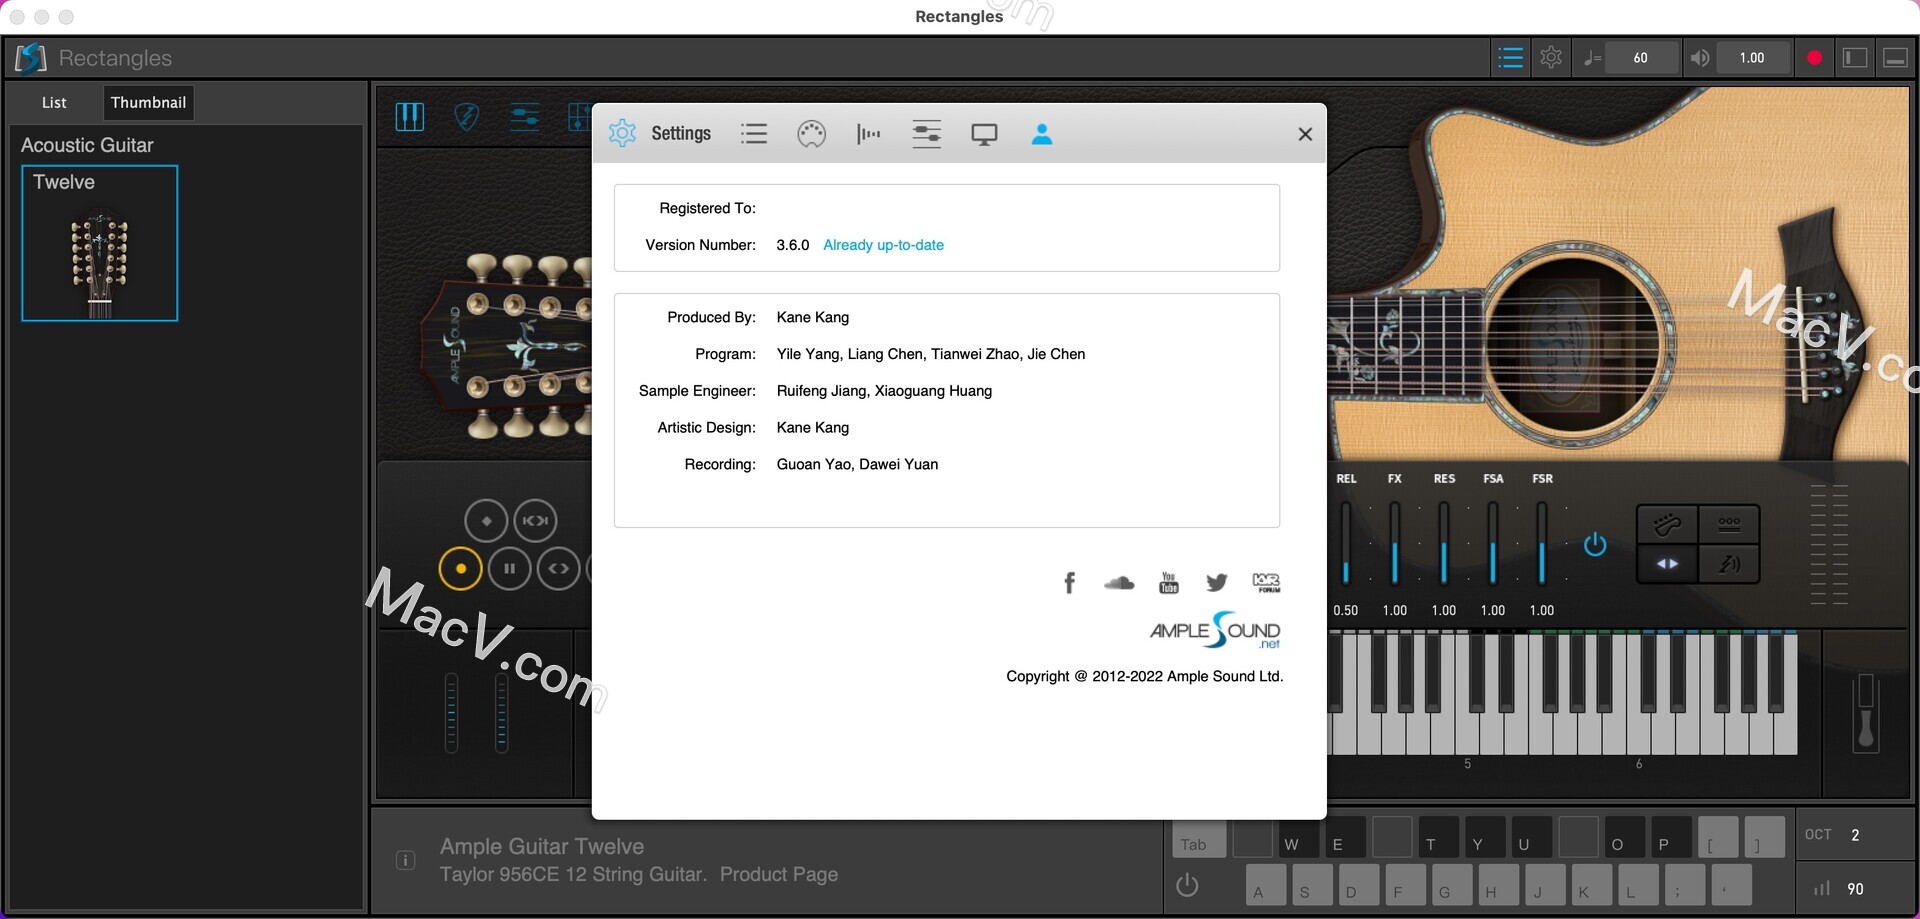This screenshot has width=1920, height=919.
Task: Click the info icon beside Ample Guitar Twelve
Action: (x=405, y=860)
